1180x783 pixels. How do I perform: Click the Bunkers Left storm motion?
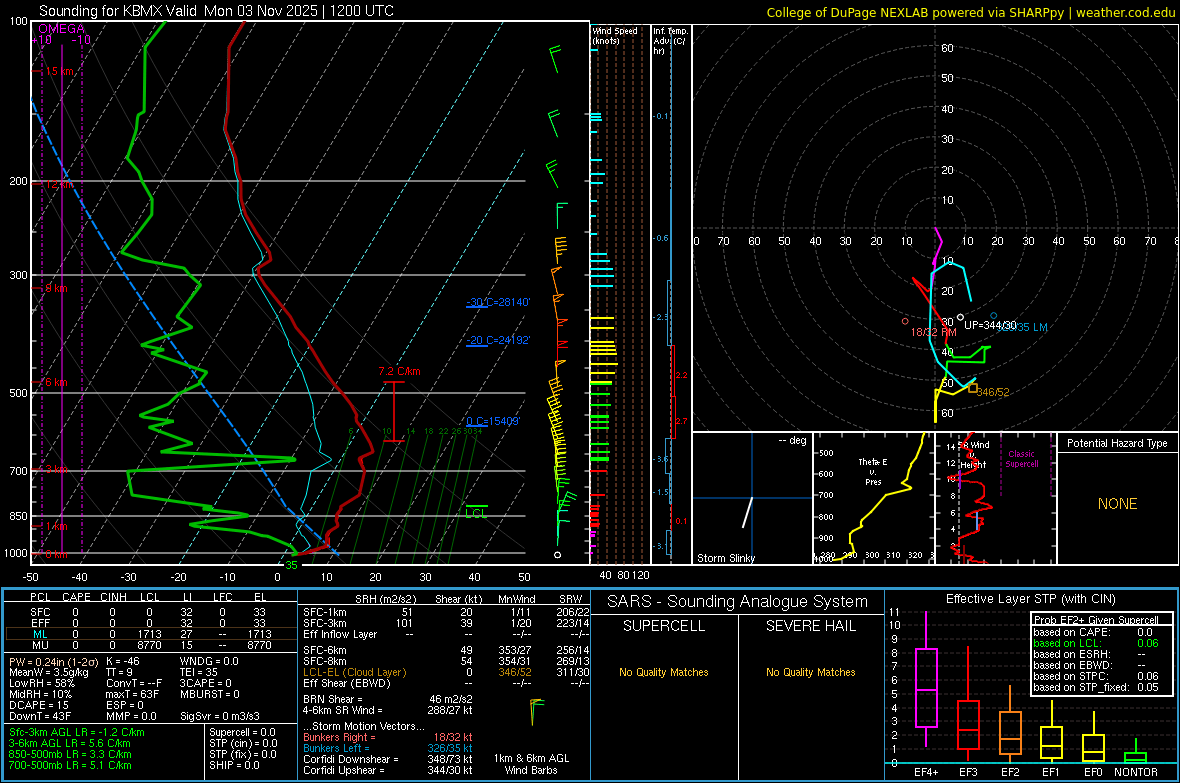click(x=388, y=748)
